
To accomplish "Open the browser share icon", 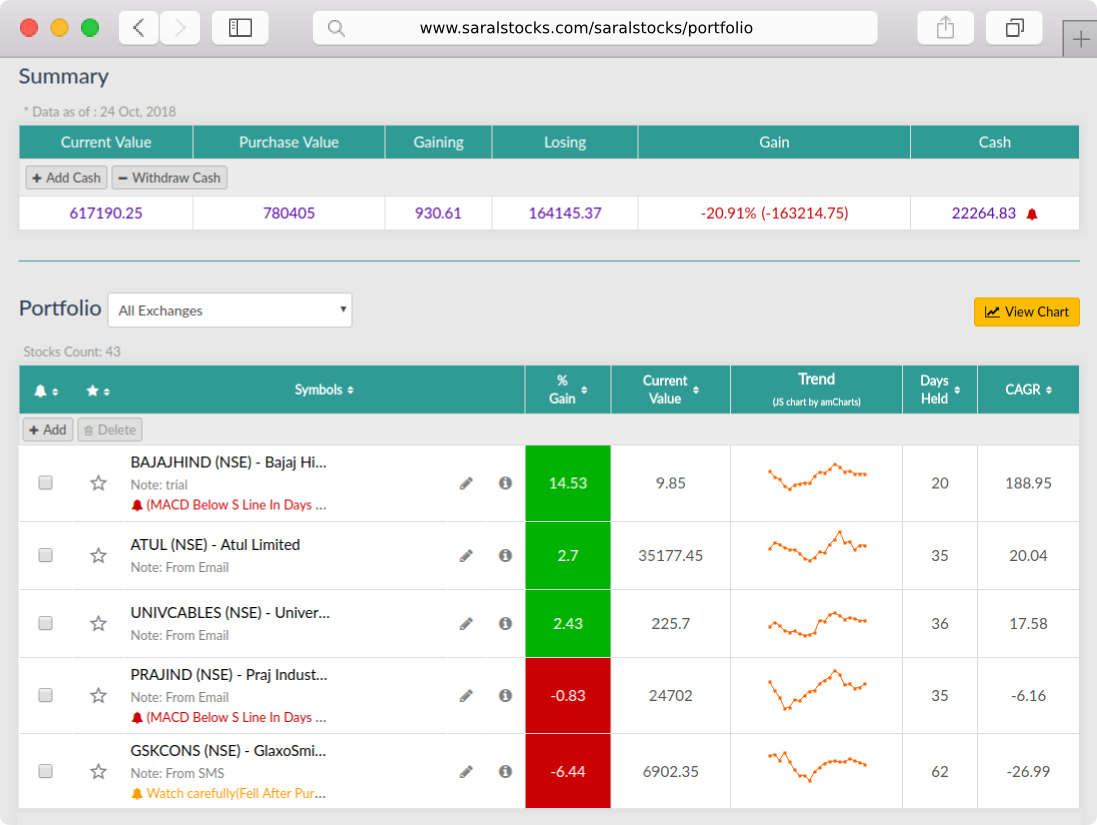I will 945,28.
